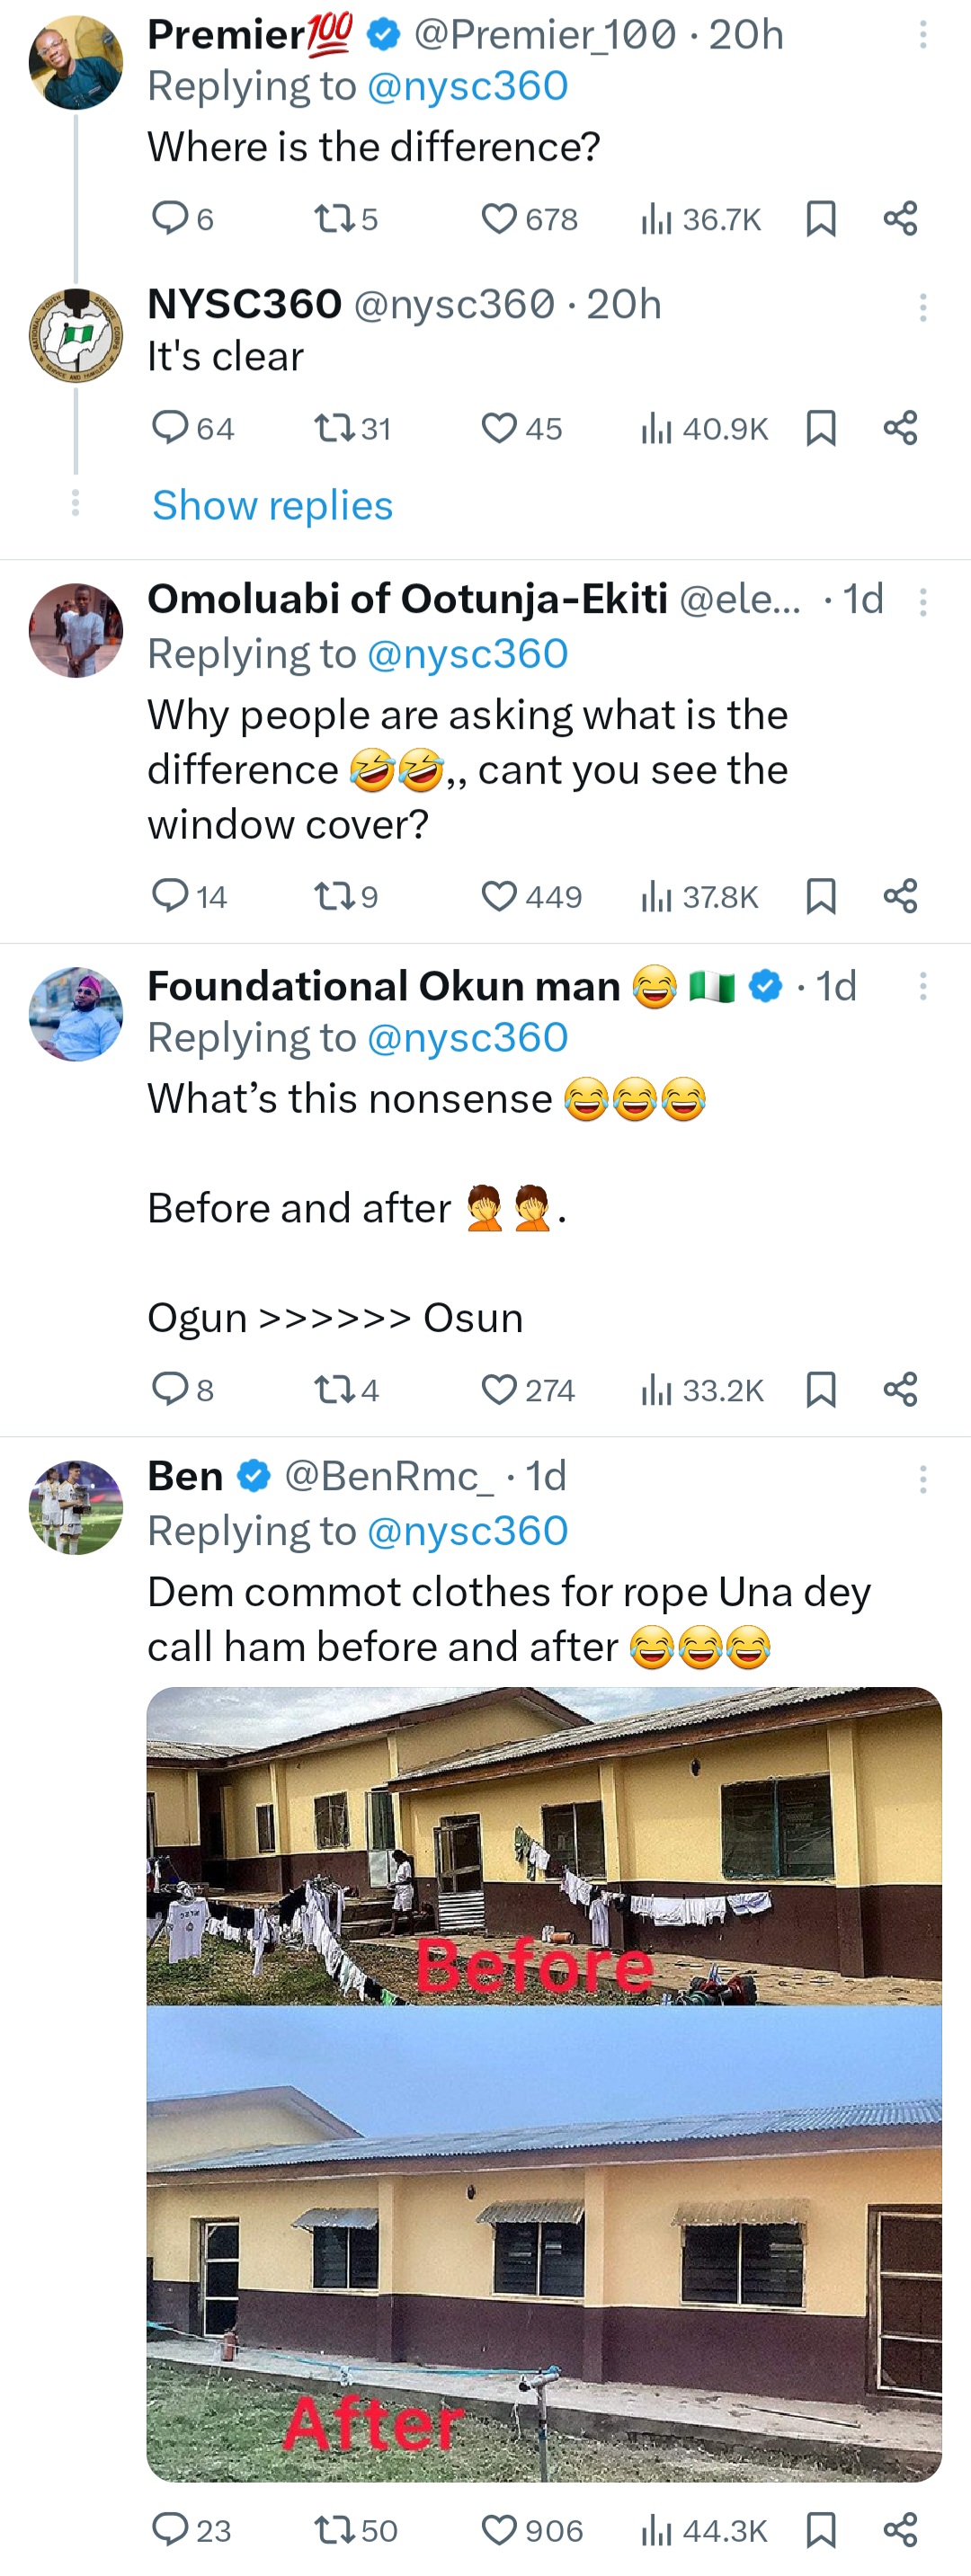The image size is (971, 2576).
Task: Open Ben's before and after building photo
Action: (x=544, y=2084)
